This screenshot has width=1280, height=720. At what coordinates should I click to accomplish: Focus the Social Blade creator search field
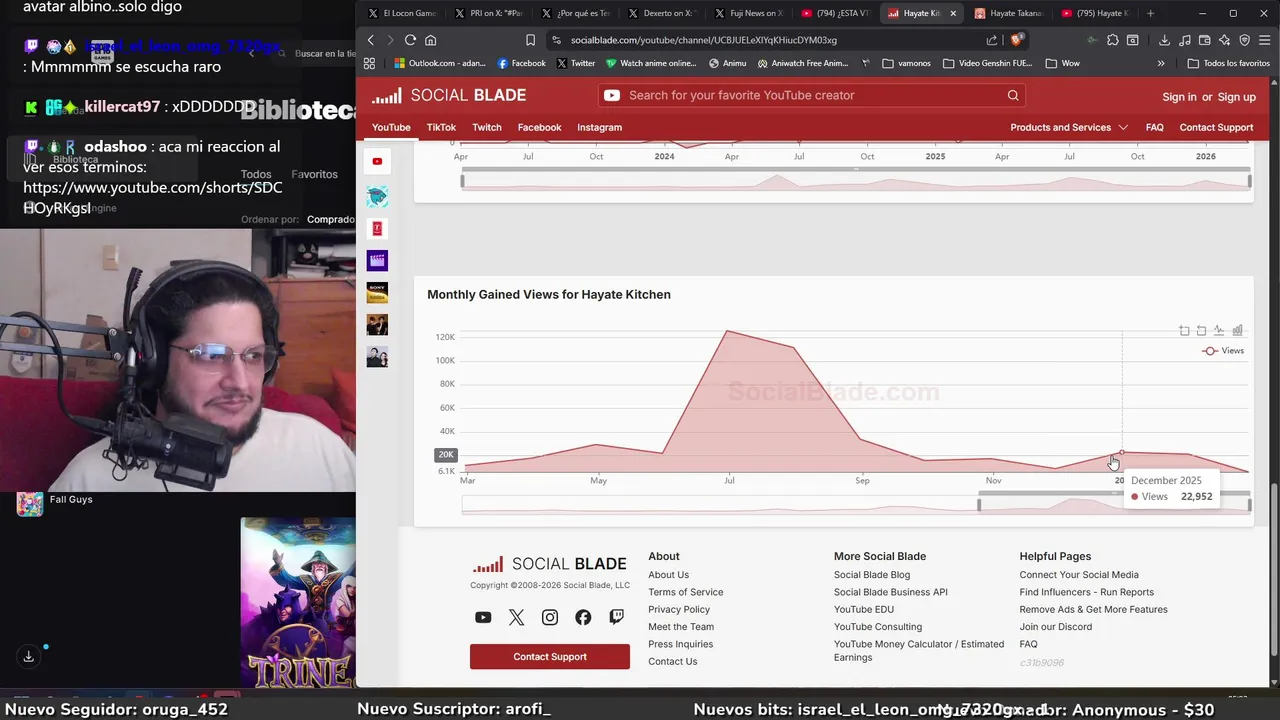click(x=811, y=95)
